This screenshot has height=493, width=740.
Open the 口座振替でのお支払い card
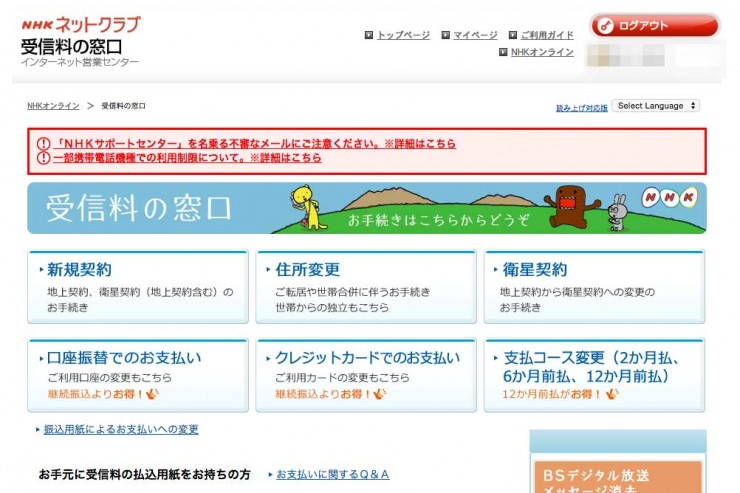click(x=138, y=375)
